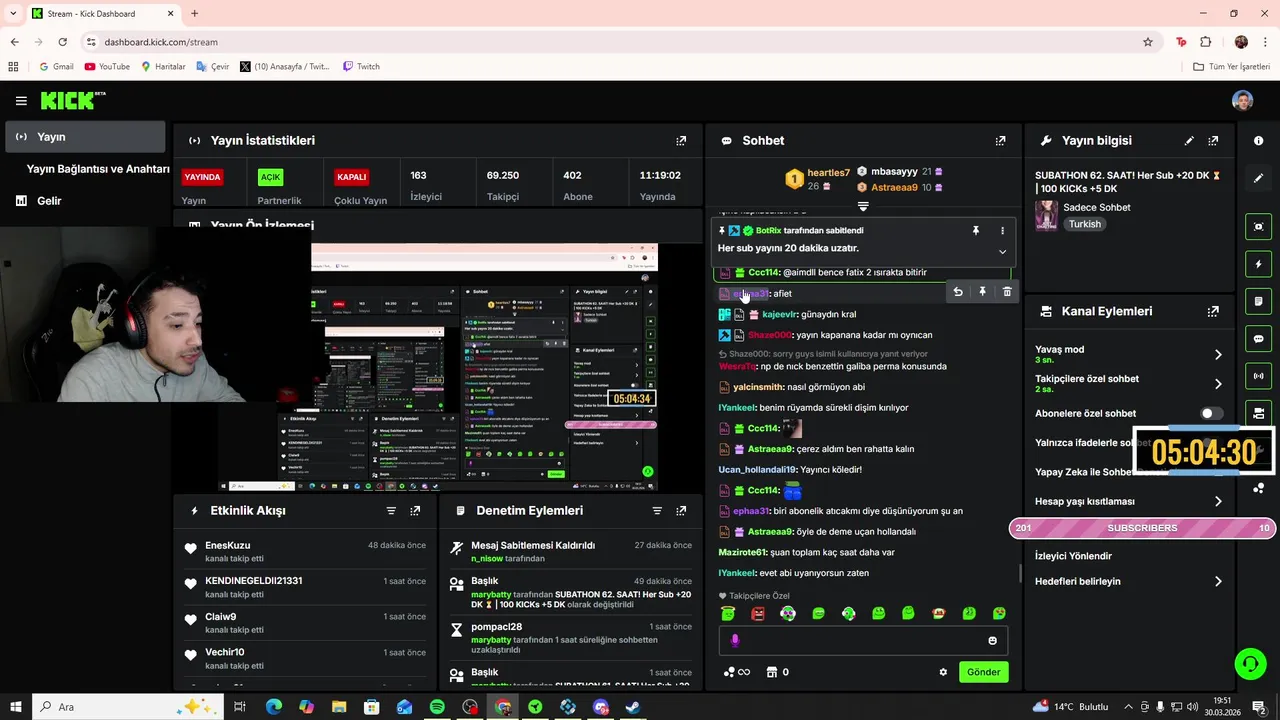Toggle moderation log widget in right sidebar
This screenshot has width=1280, height=720.
[x=1258, y=301]
